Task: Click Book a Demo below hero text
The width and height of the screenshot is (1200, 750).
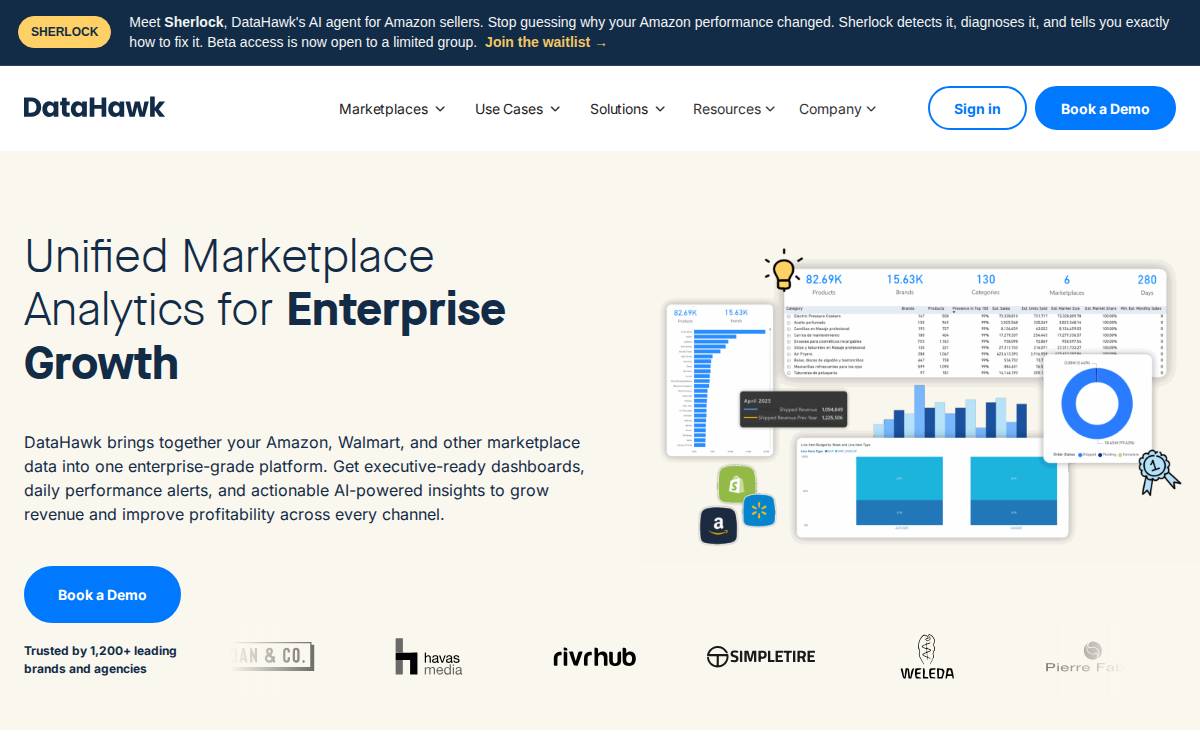Action: click(102, 594)
